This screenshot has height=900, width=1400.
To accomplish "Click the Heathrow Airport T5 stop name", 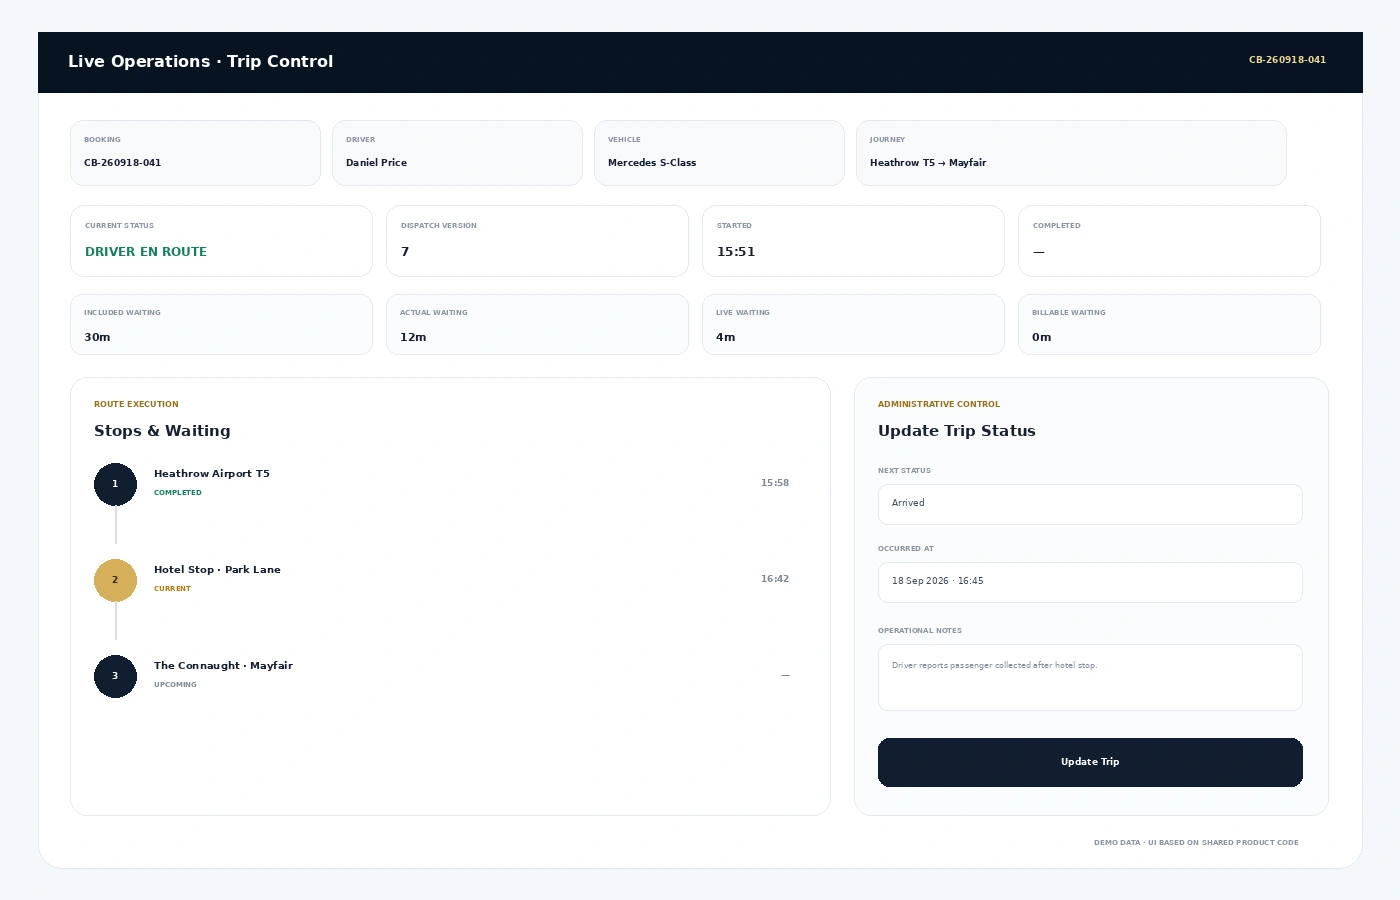I will click(x=212, y=474).
